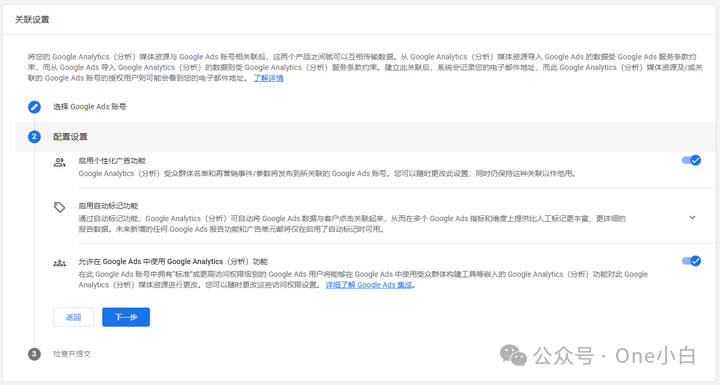This screenshot has width=720, height=385.
Task: Click the people icon beside personalized ads
Action: click(x=60, y=162)
